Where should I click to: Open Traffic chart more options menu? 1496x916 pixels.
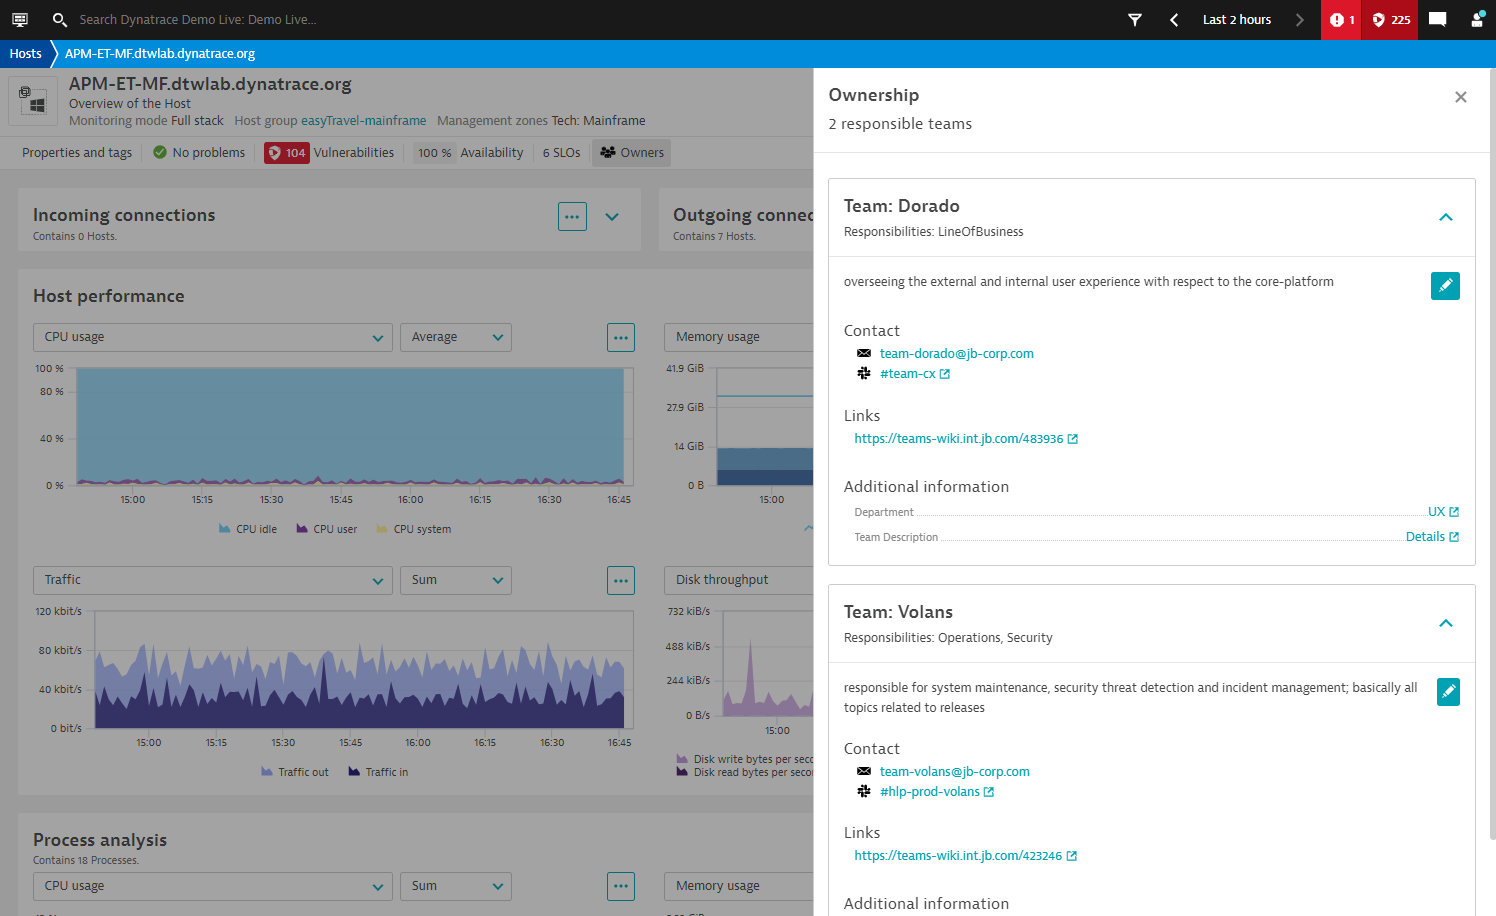click(621, 580)
